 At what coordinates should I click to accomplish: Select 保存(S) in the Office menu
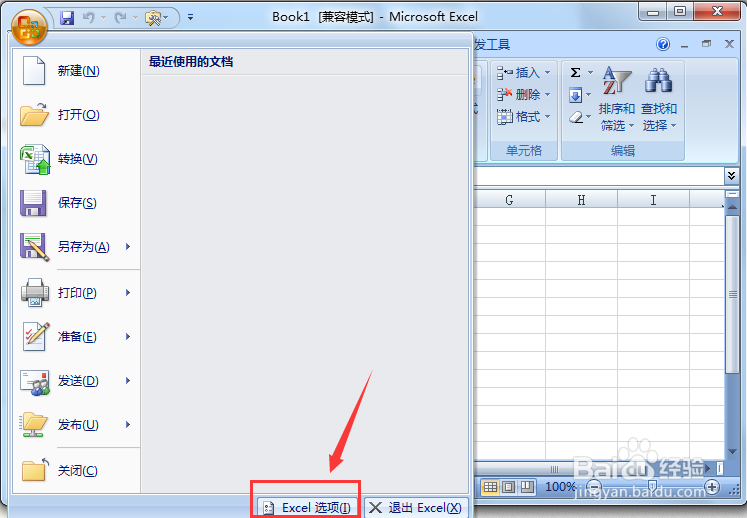coord(76,203)
